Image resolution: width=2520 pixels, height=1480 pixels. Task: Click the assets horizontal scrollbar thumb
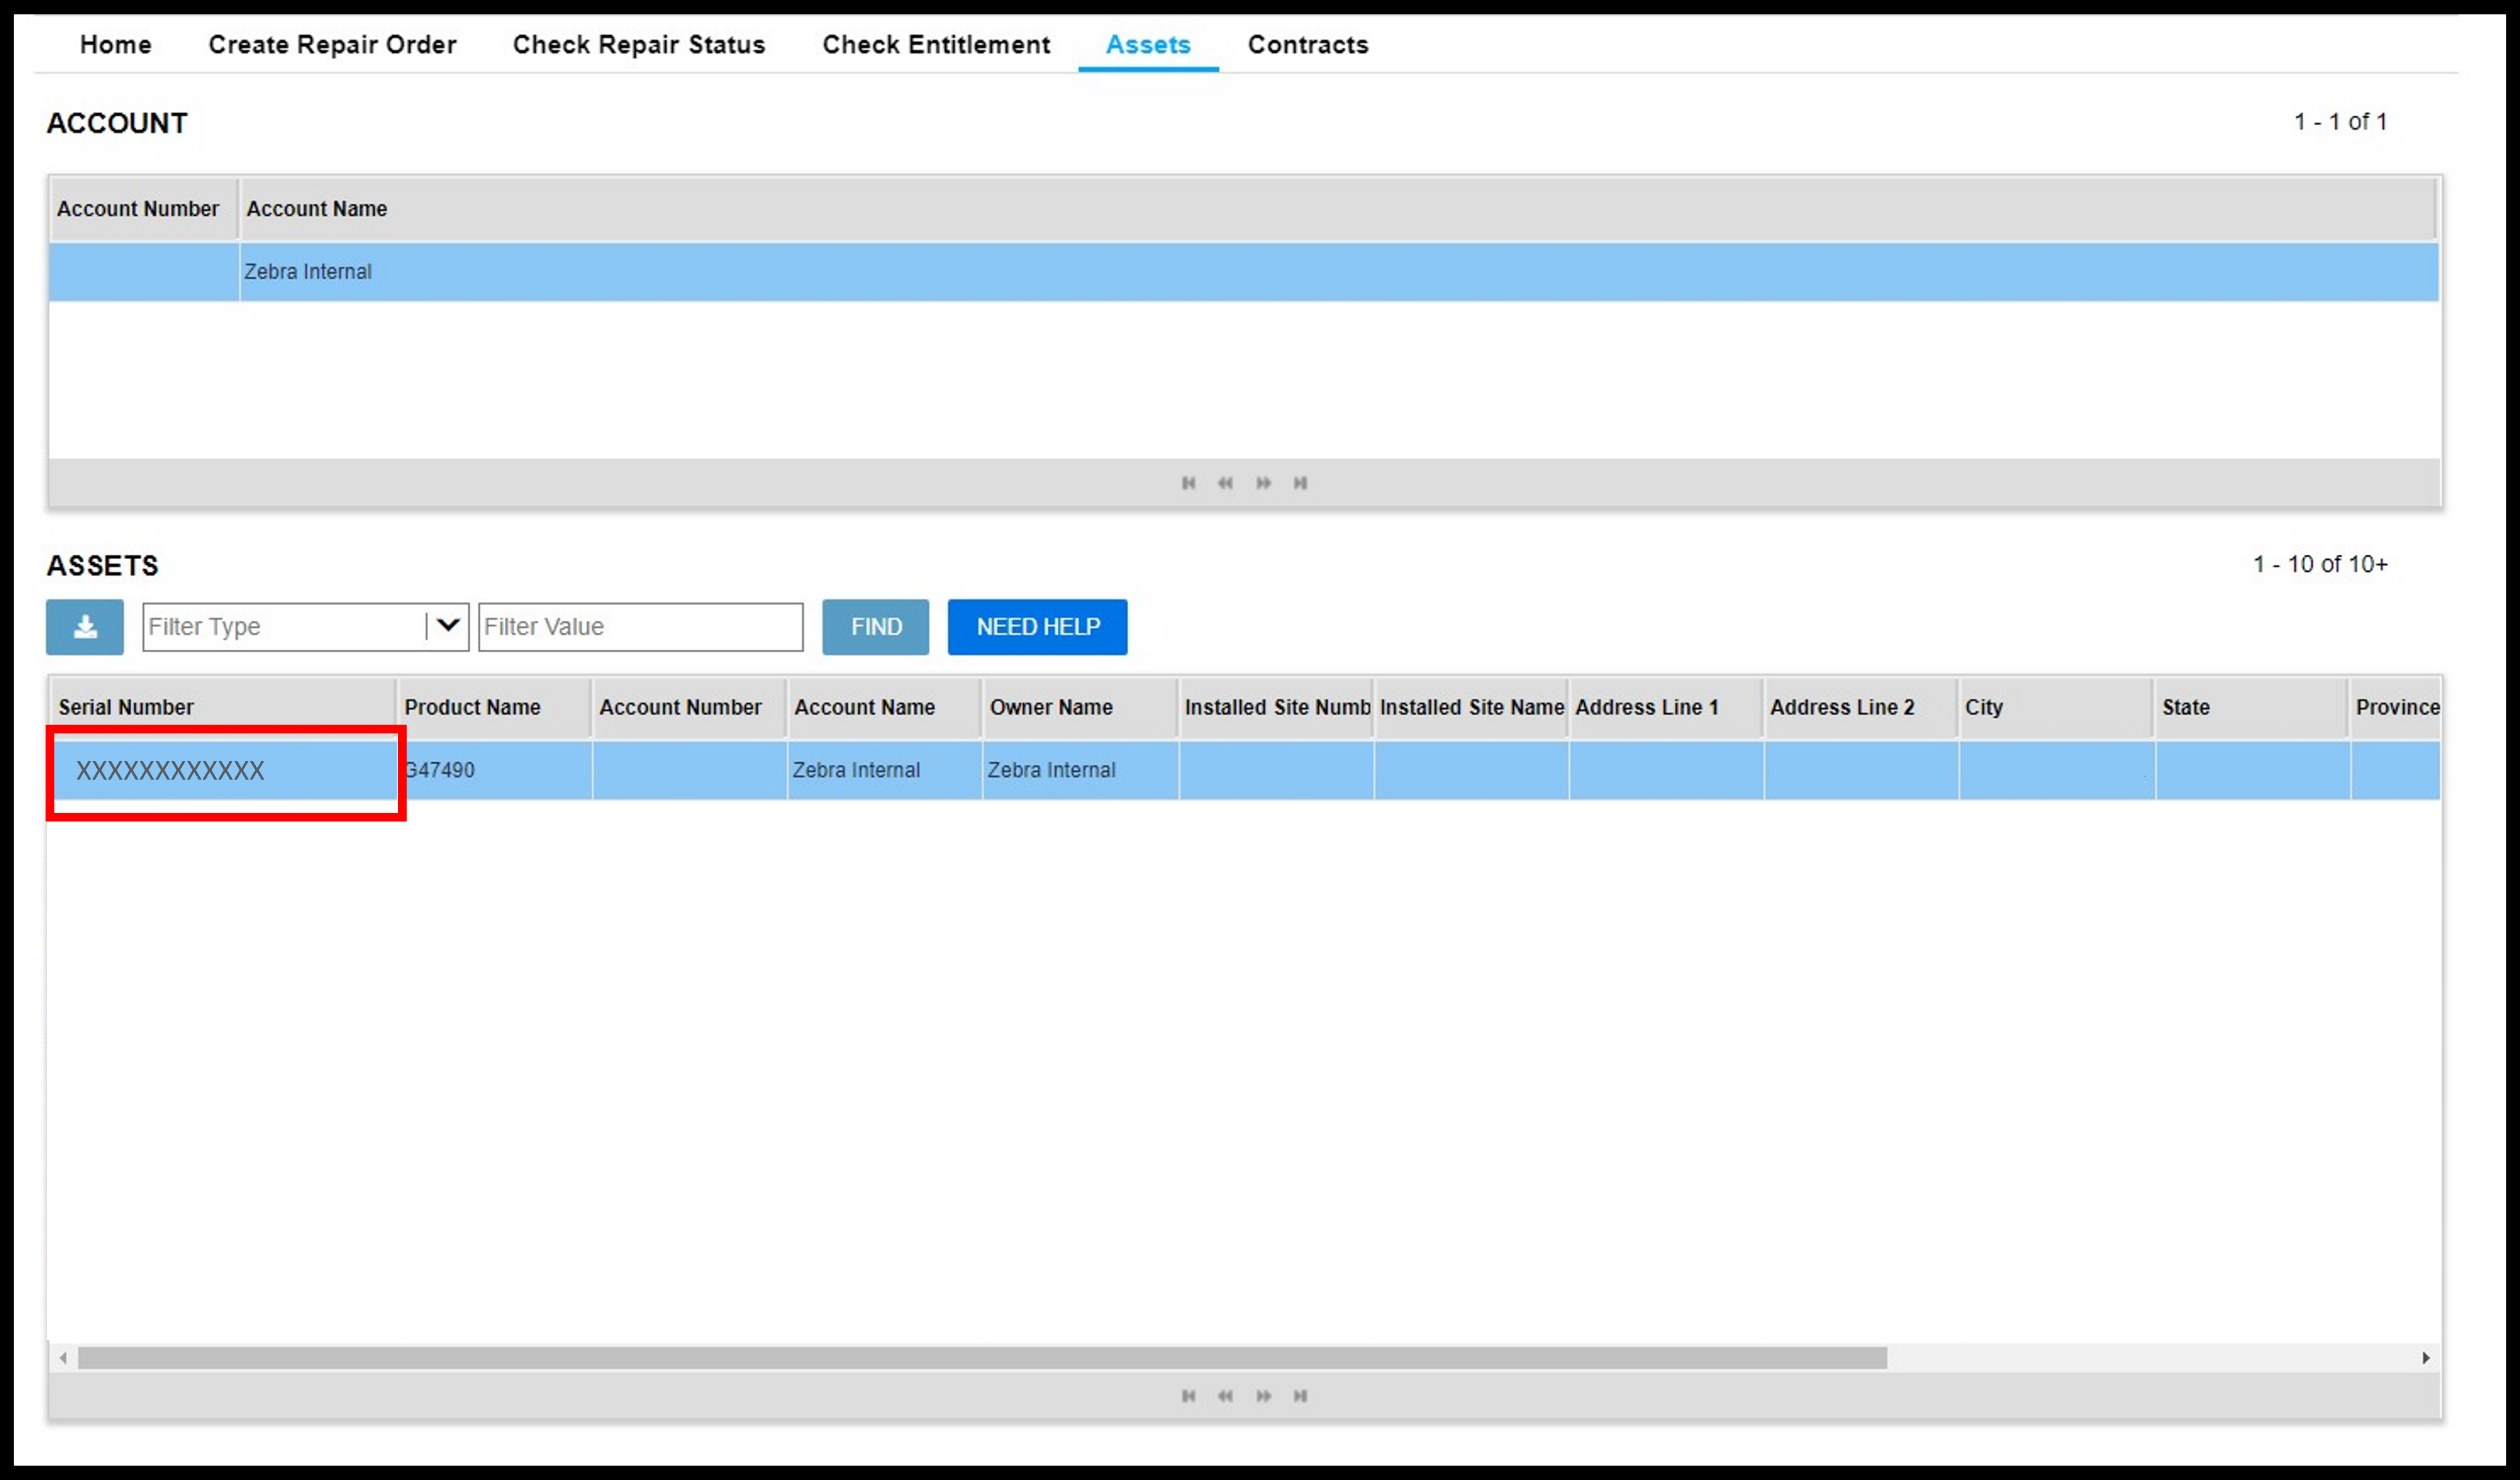[982, 1358]
